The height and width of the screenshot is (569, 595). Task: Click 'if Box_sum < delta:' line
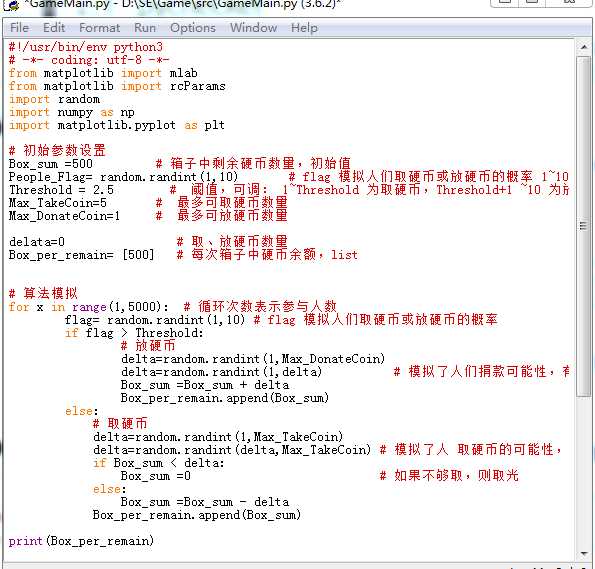(x=159, y=463)
